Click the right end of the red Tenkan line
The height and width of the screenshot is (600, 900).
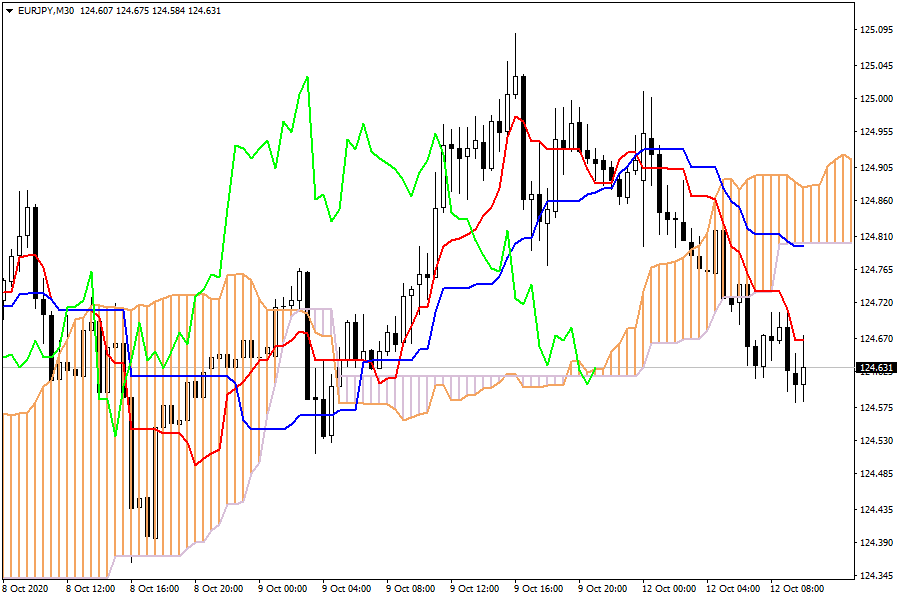pos(804,340)
